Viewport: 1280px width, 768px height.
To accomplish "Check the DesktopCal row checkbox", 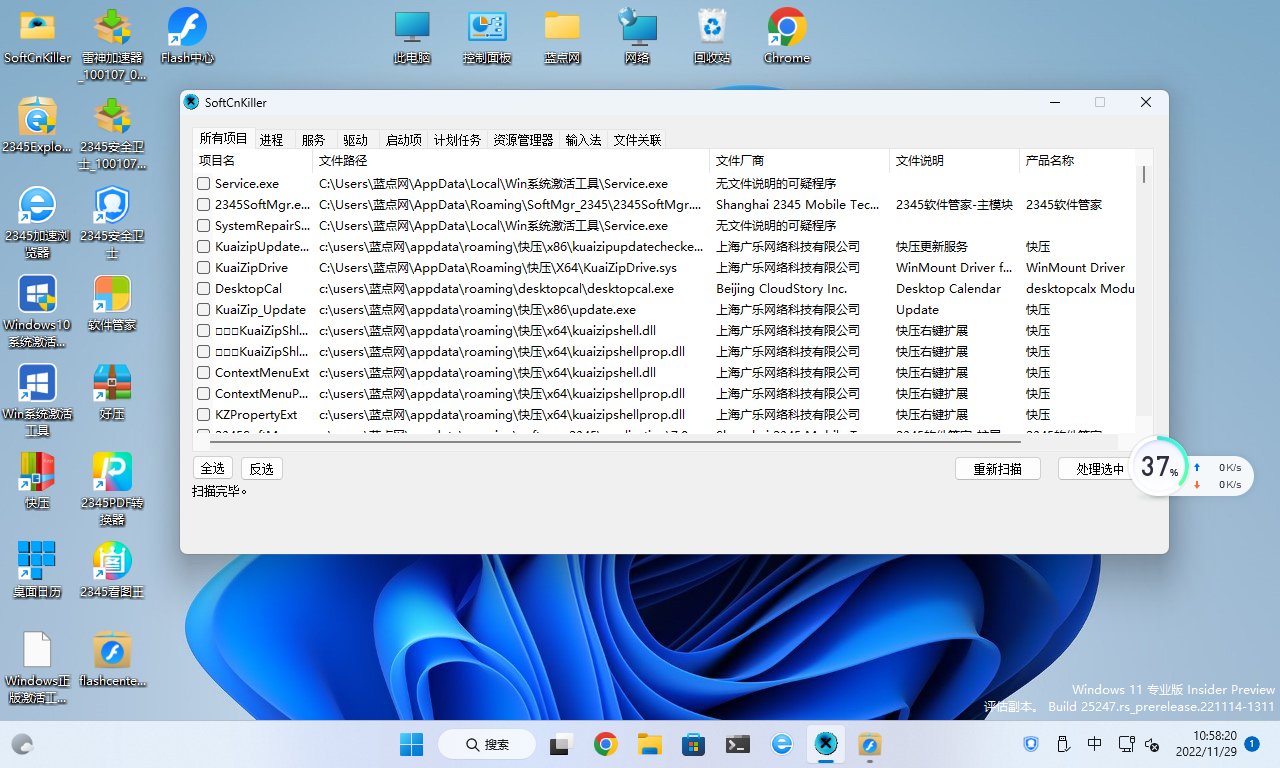I will pyautogui.click(x=204, y=289).
